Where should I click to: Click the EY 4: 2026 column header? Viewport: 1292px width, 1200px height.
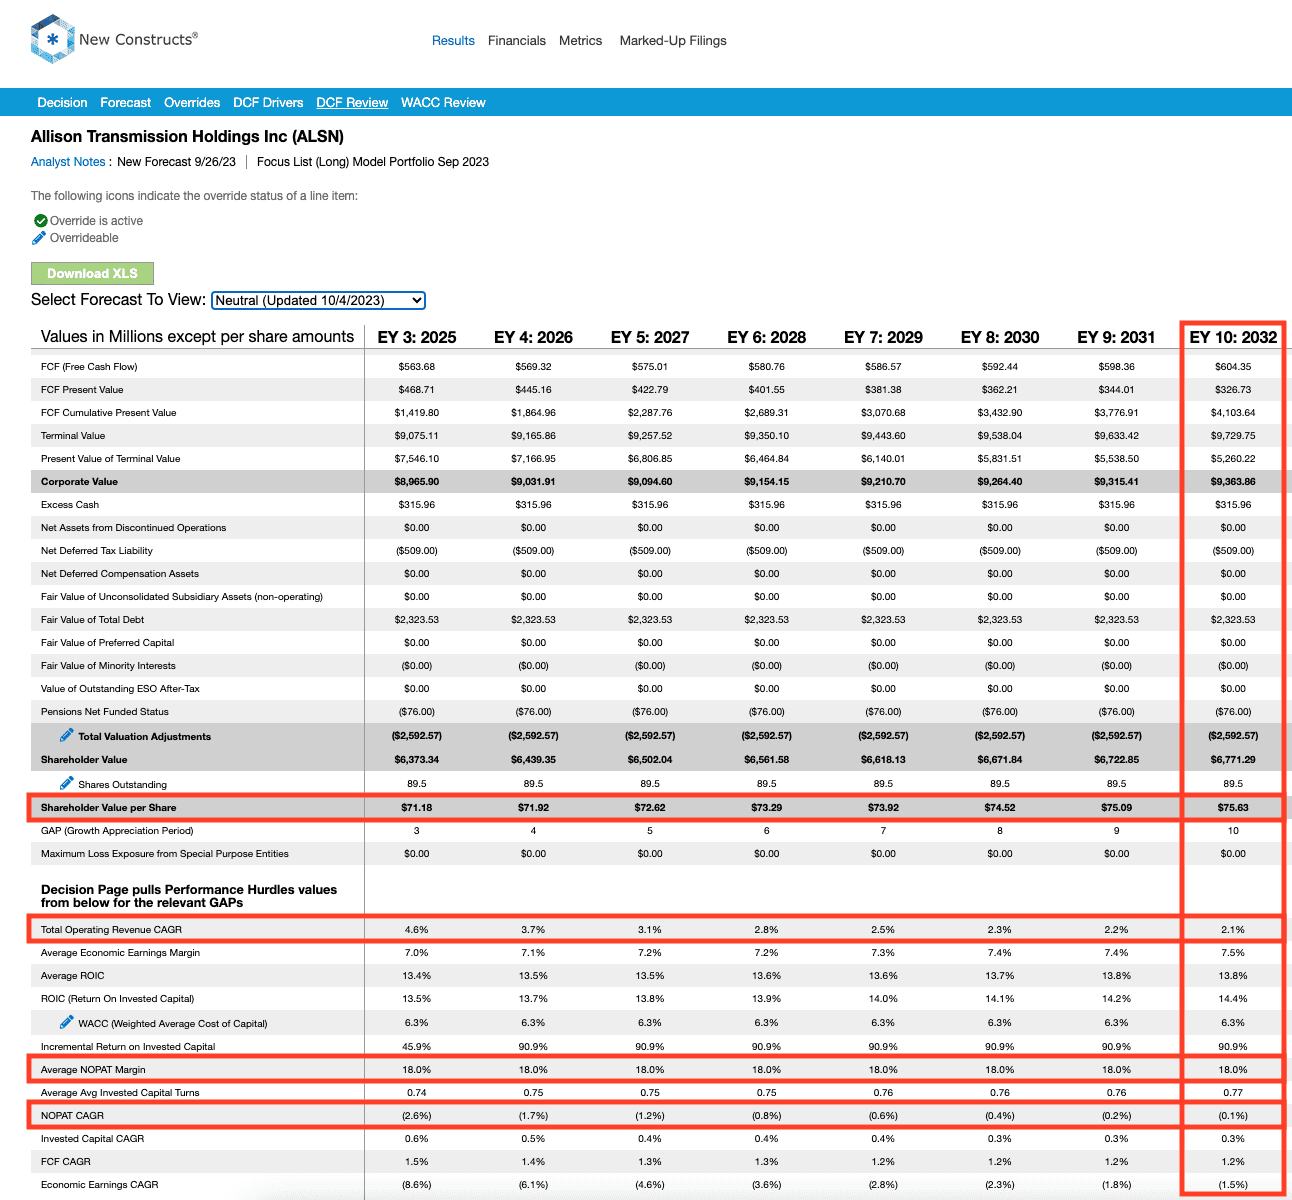click(534, 338)
